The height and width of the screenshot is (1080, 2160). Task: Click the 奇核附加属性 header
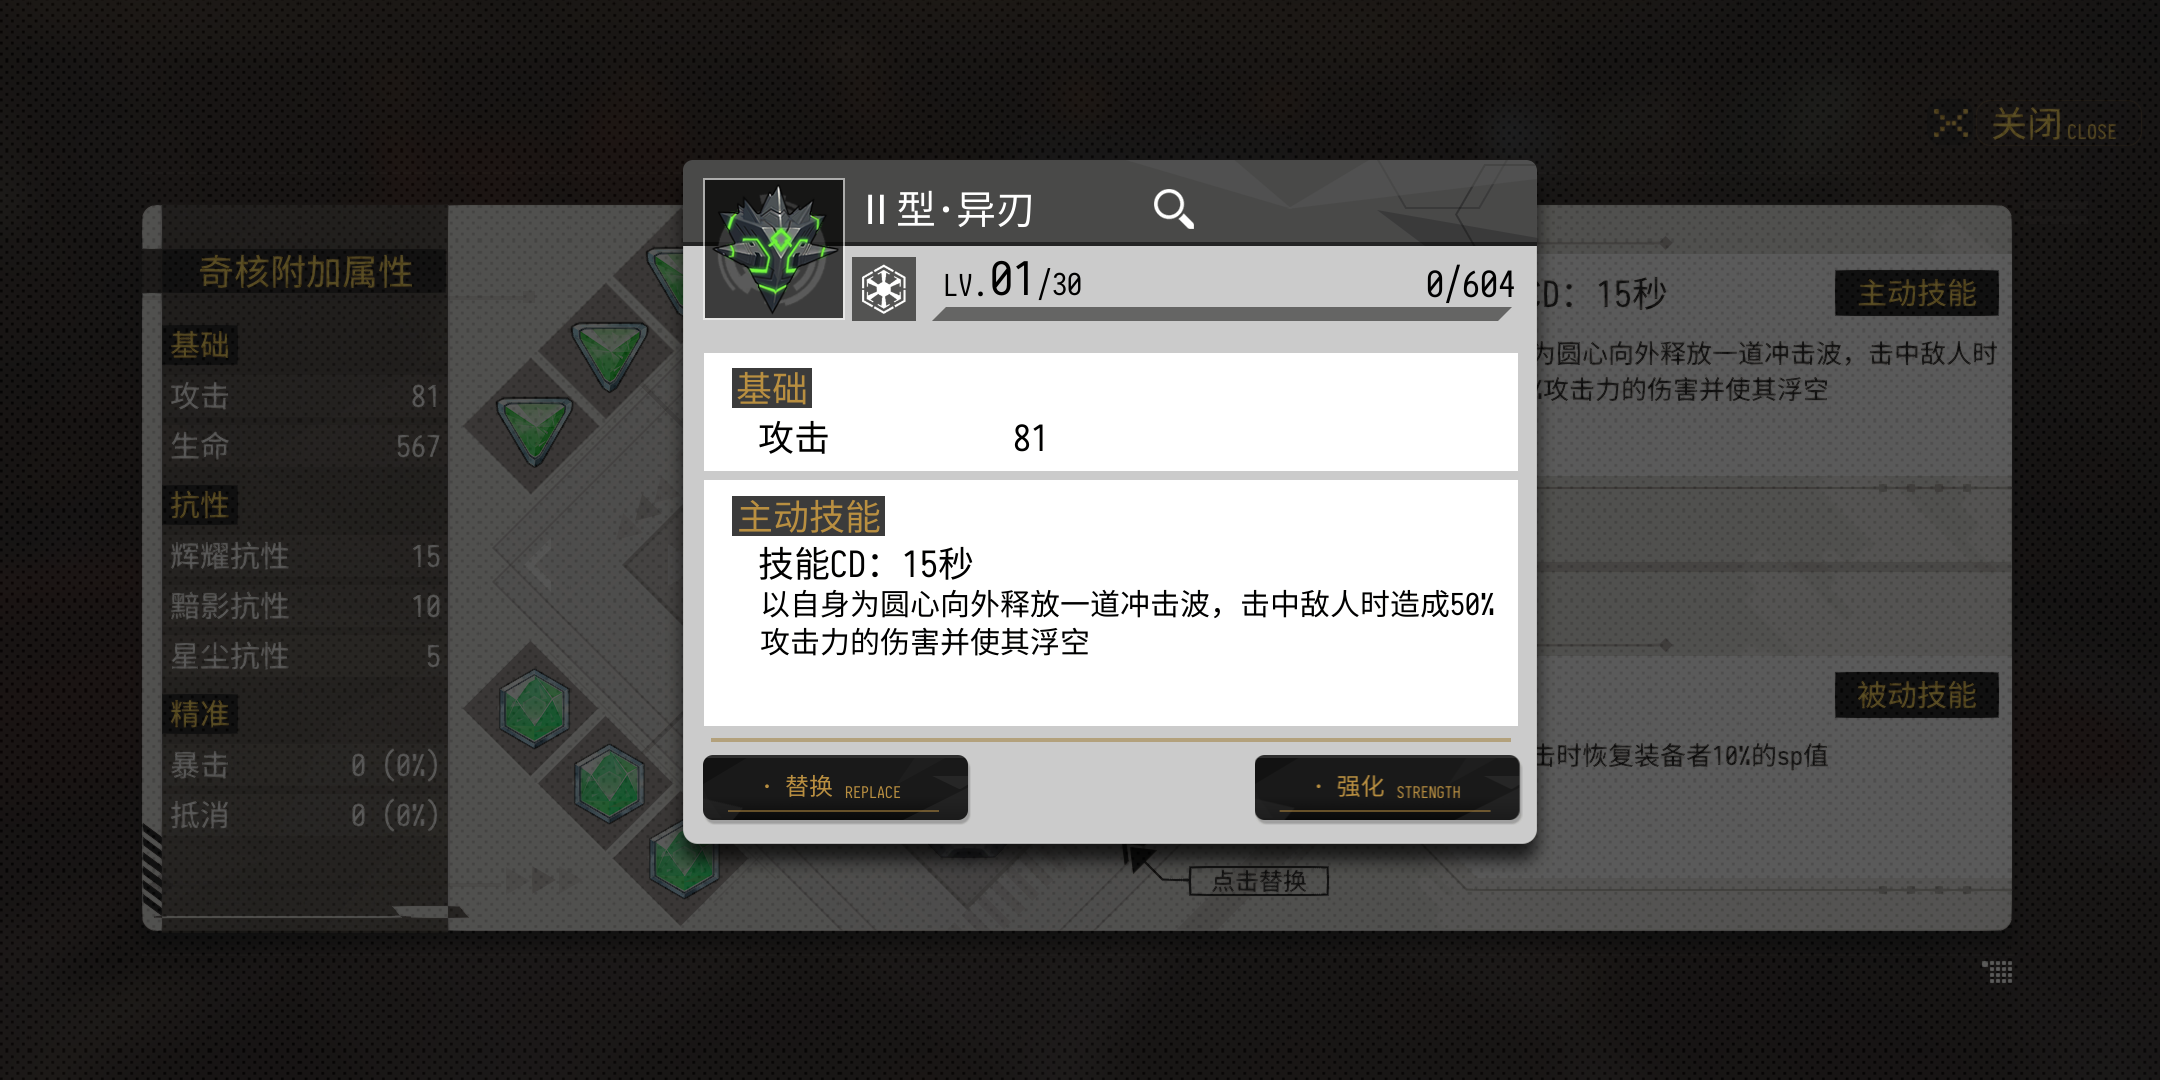[305, 271]
